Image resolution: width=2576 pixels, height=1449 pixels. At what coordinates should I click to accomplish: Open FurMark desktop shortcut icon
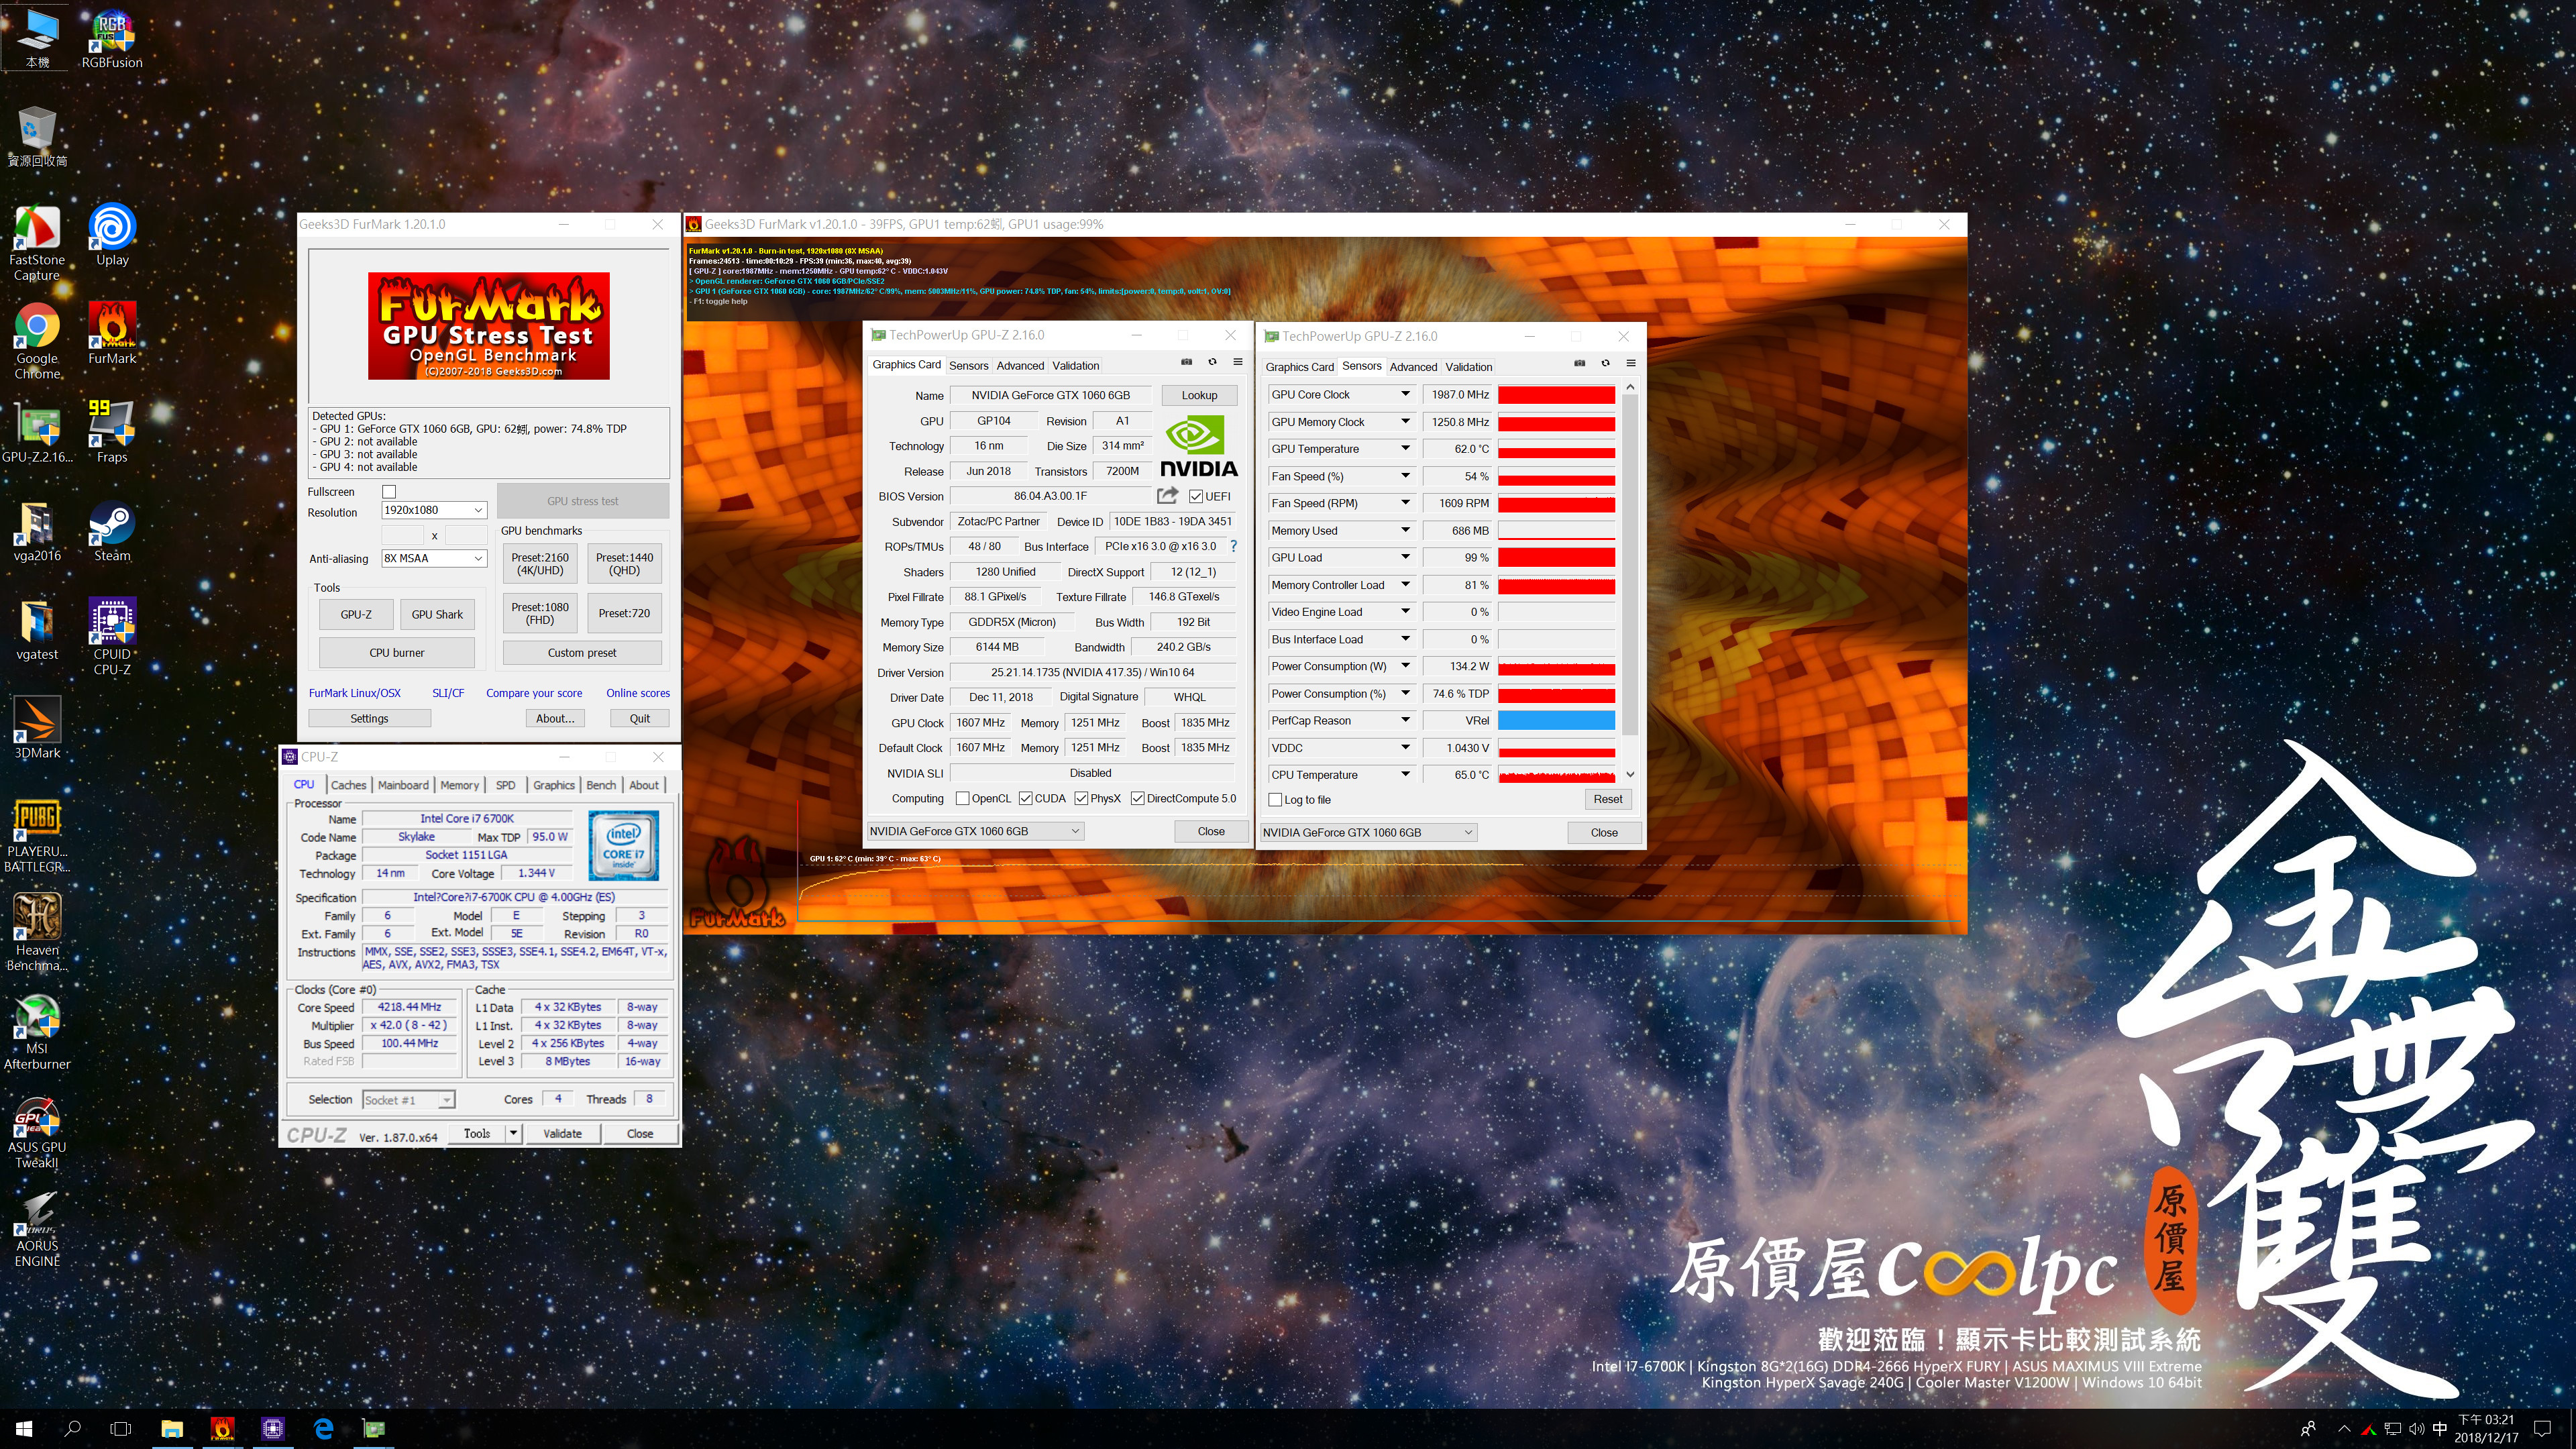click(112, 334)
